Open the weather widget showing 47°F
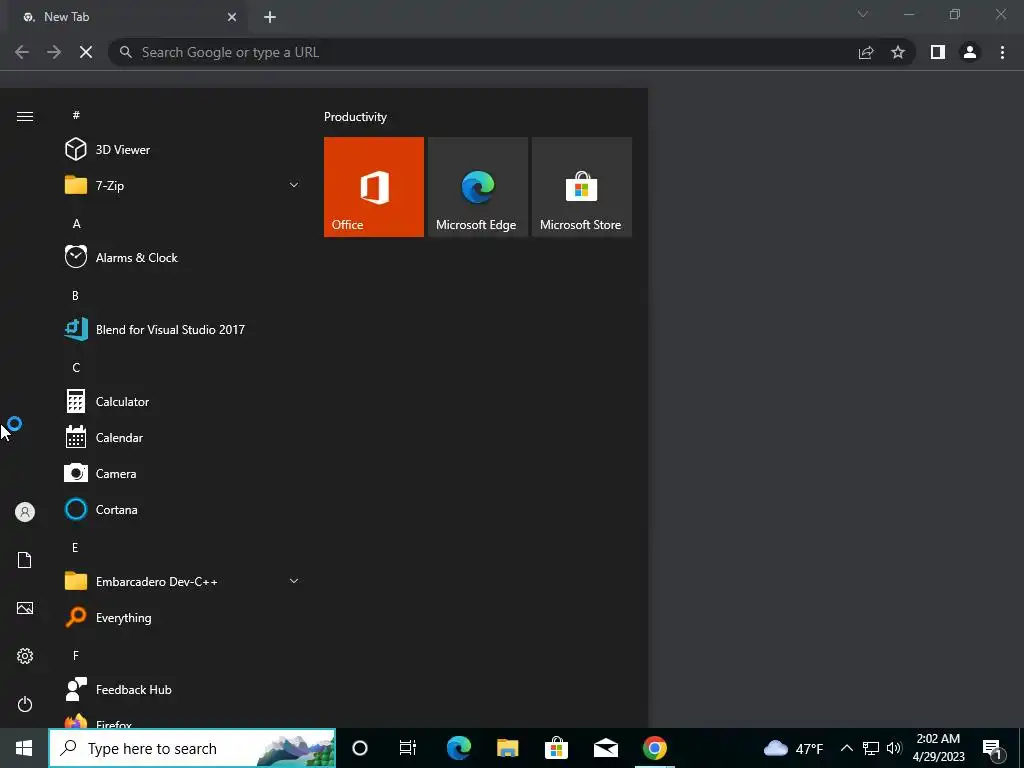This screenshot has height=768, width=1024. click(793, 748)
